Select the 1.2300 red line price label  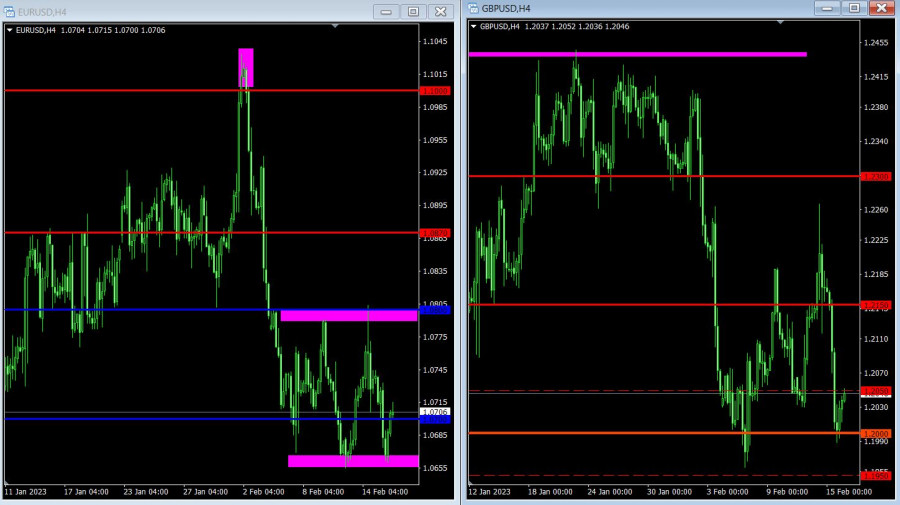(876, 176)
